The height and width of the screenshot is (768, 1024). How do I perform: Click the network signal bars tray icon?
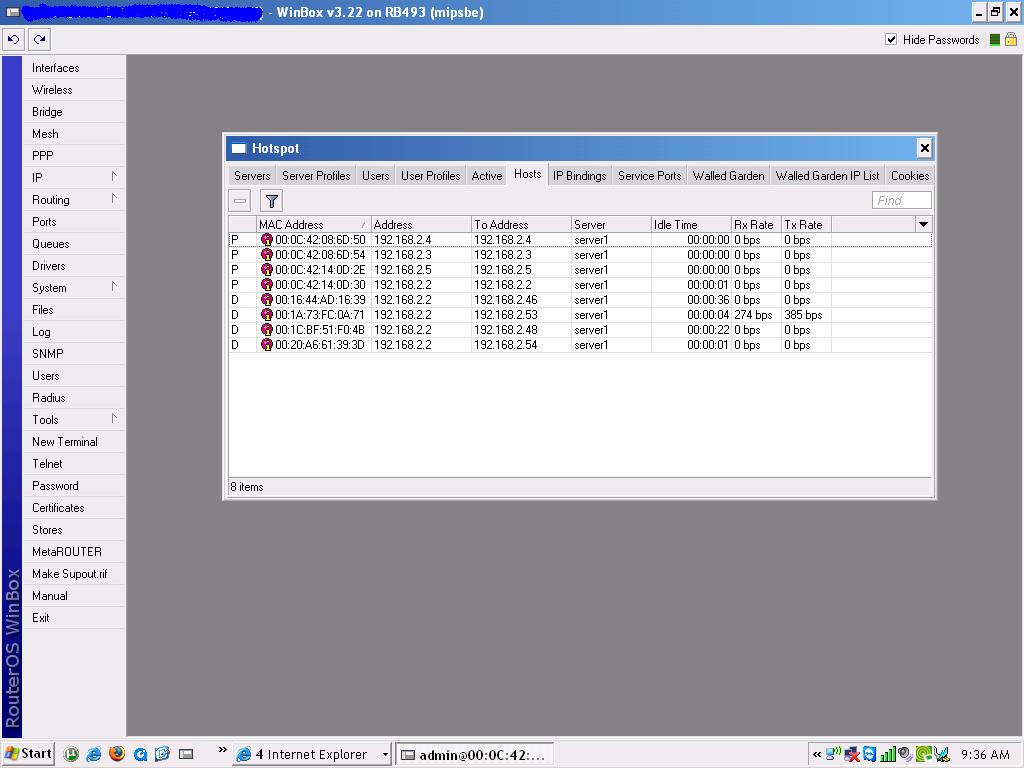coord(888,754)
